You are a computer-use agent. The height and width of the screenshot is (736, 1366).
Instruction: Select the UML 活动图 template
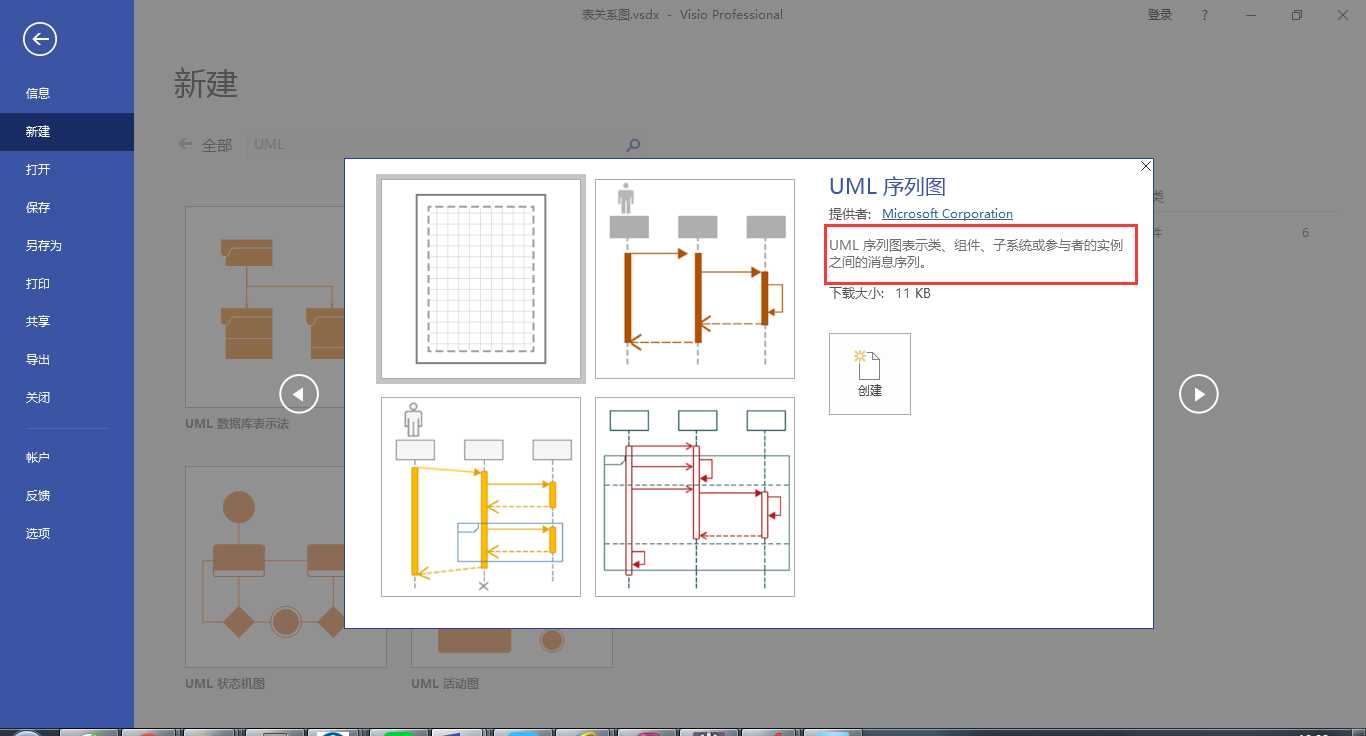pyautogui.click(x=512, y=660)
